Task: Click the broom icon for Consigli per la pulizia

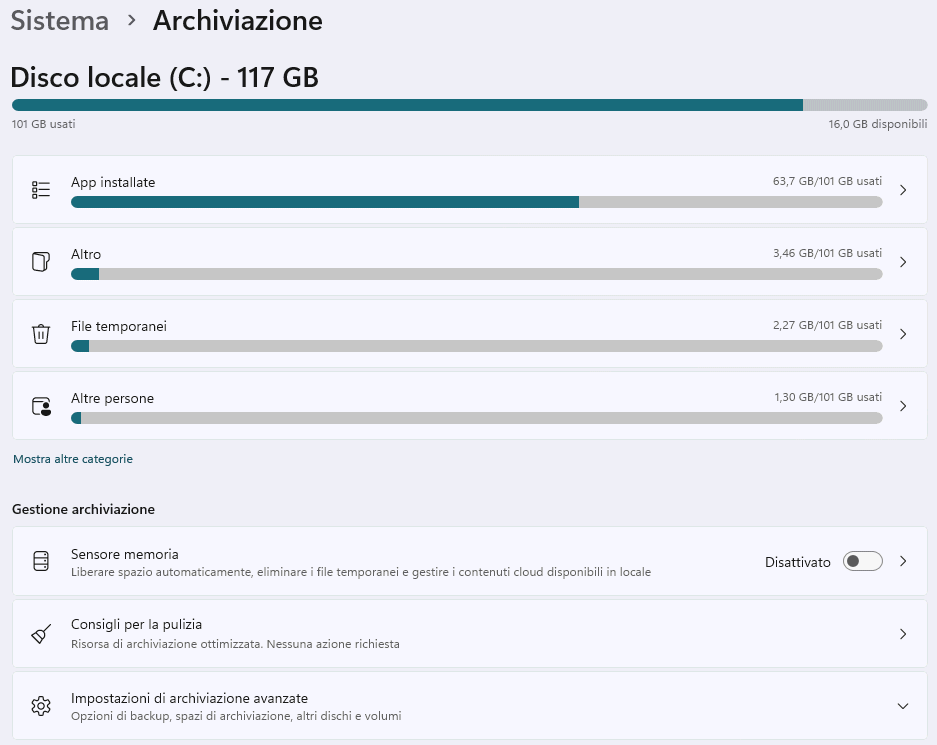Action: tap(40, 633)
